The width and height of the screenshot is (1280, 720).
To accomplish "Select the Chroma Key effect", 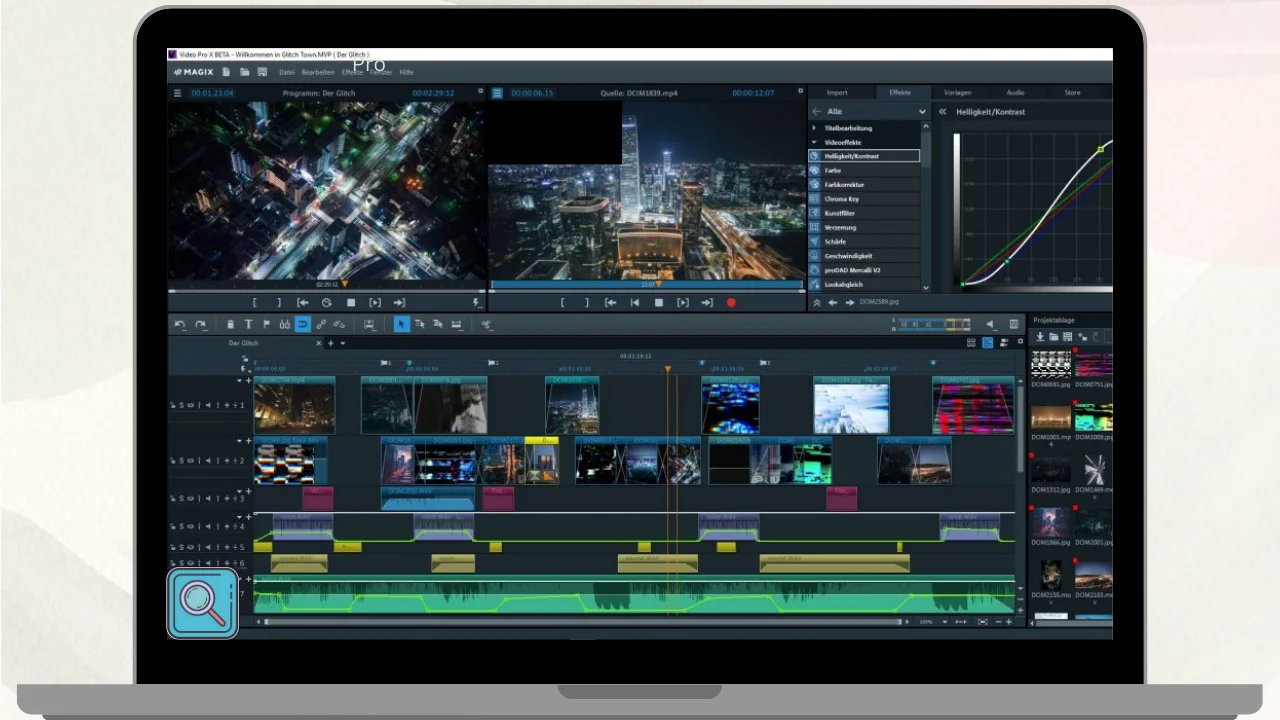I will [x=842, y=199].
